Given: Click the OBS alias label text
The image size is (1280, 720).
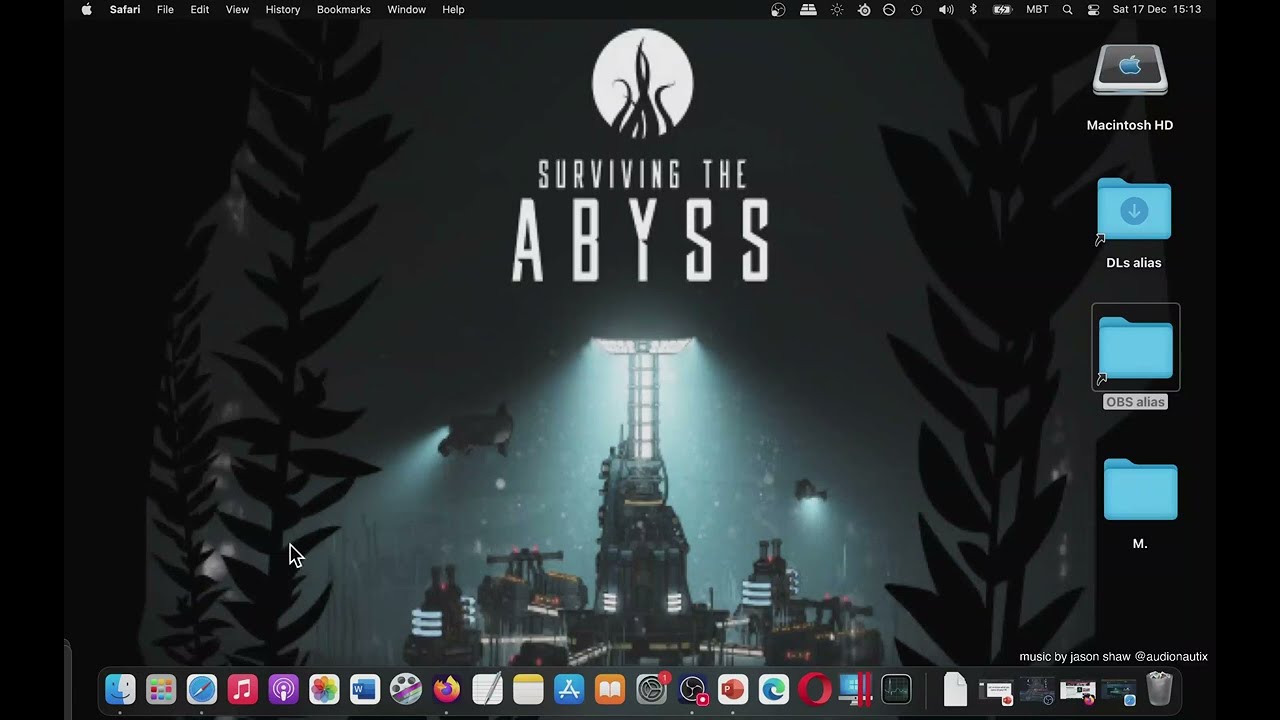Looking at the screenshot, I should click(x=1135, y=402).
